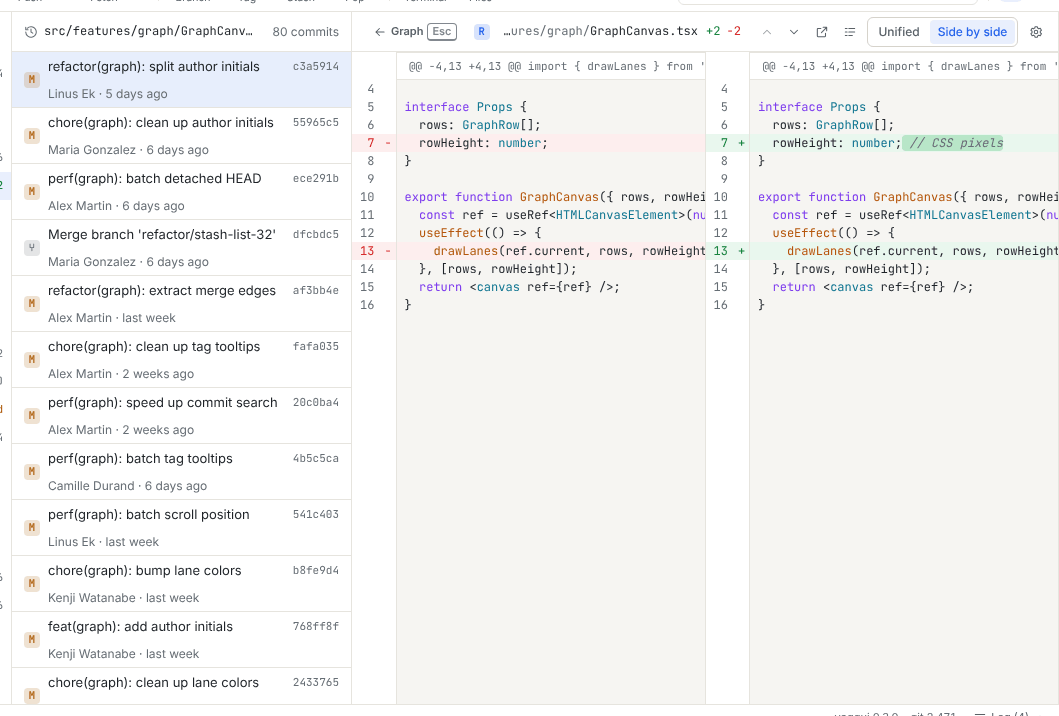This screenshot has width=1059, height=716.
Task: Click the '+2' additions count
Action: [x=713, y=31]
